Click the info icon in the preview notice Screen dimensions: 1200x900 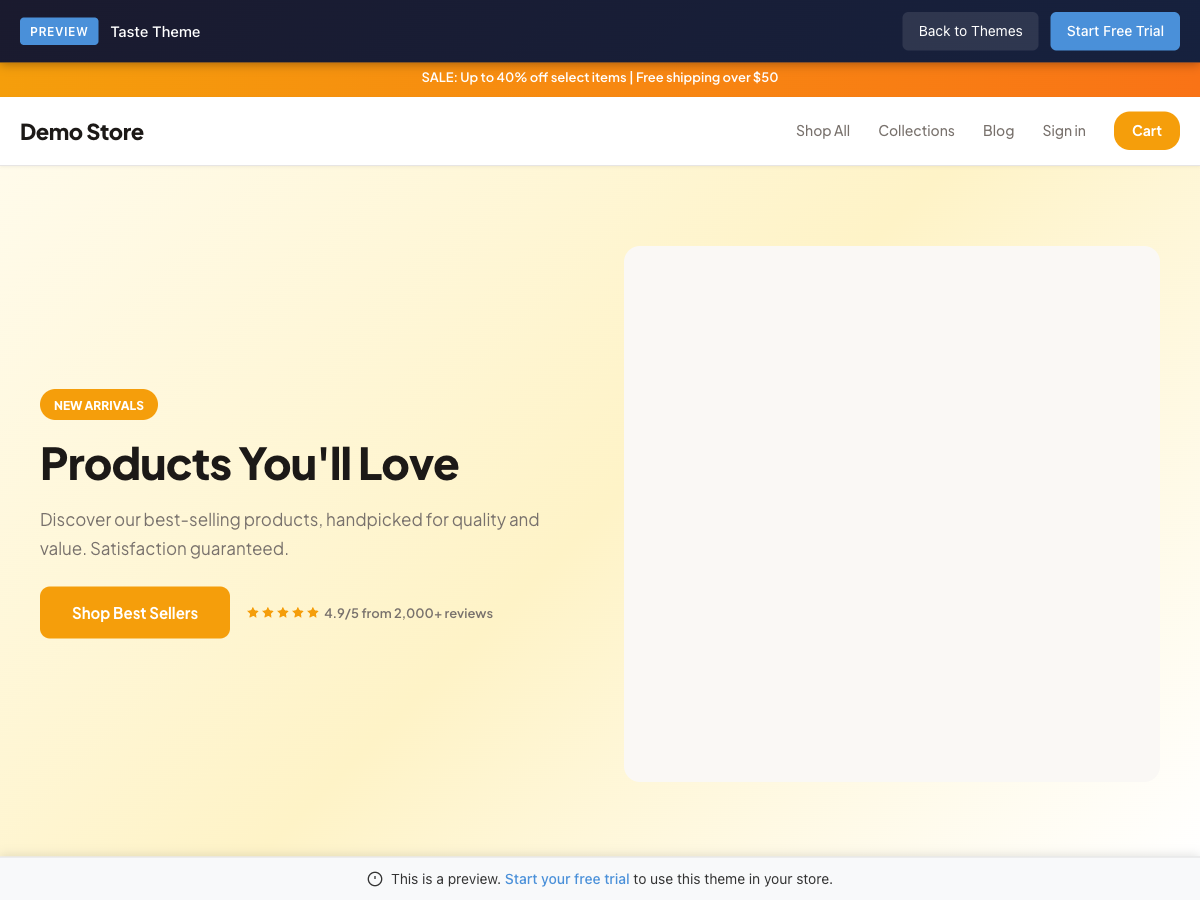point(375,879)
